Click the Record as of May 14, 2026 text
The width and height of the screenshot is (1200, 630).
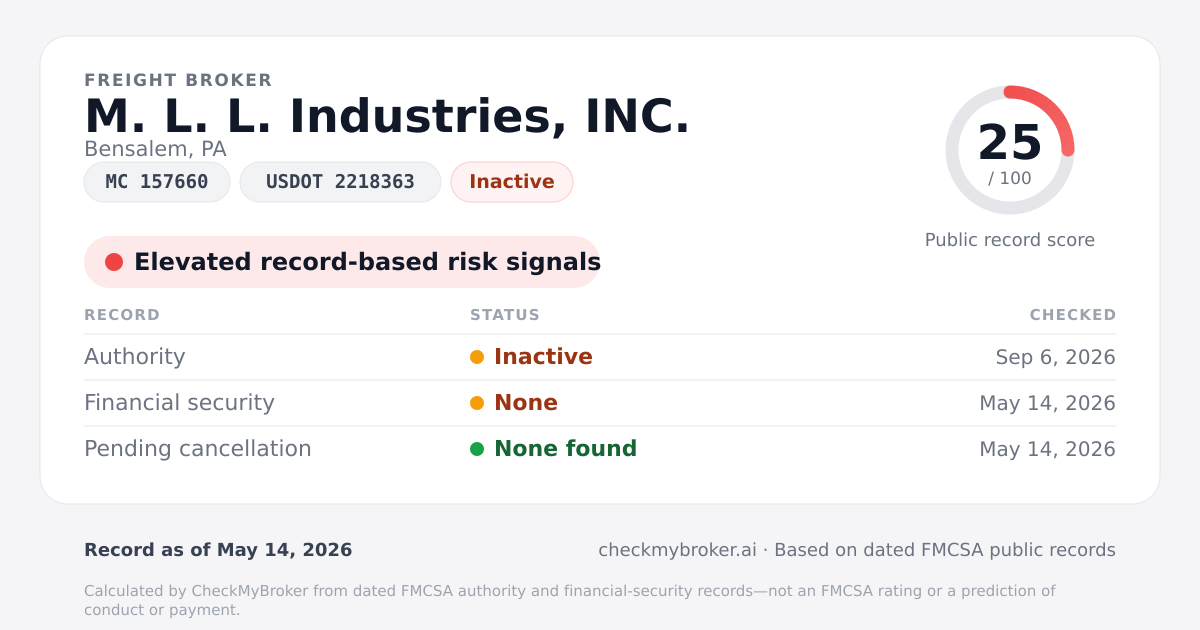tap(218, 550)
